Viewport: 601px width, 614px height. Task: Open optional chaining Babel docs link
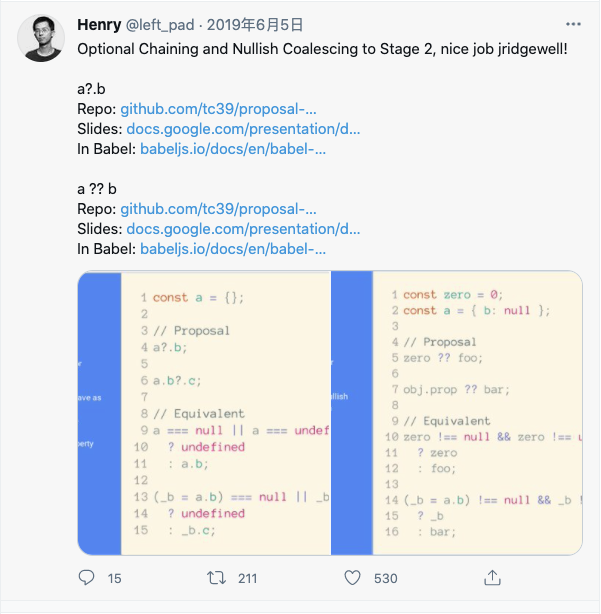click(232, 149)
